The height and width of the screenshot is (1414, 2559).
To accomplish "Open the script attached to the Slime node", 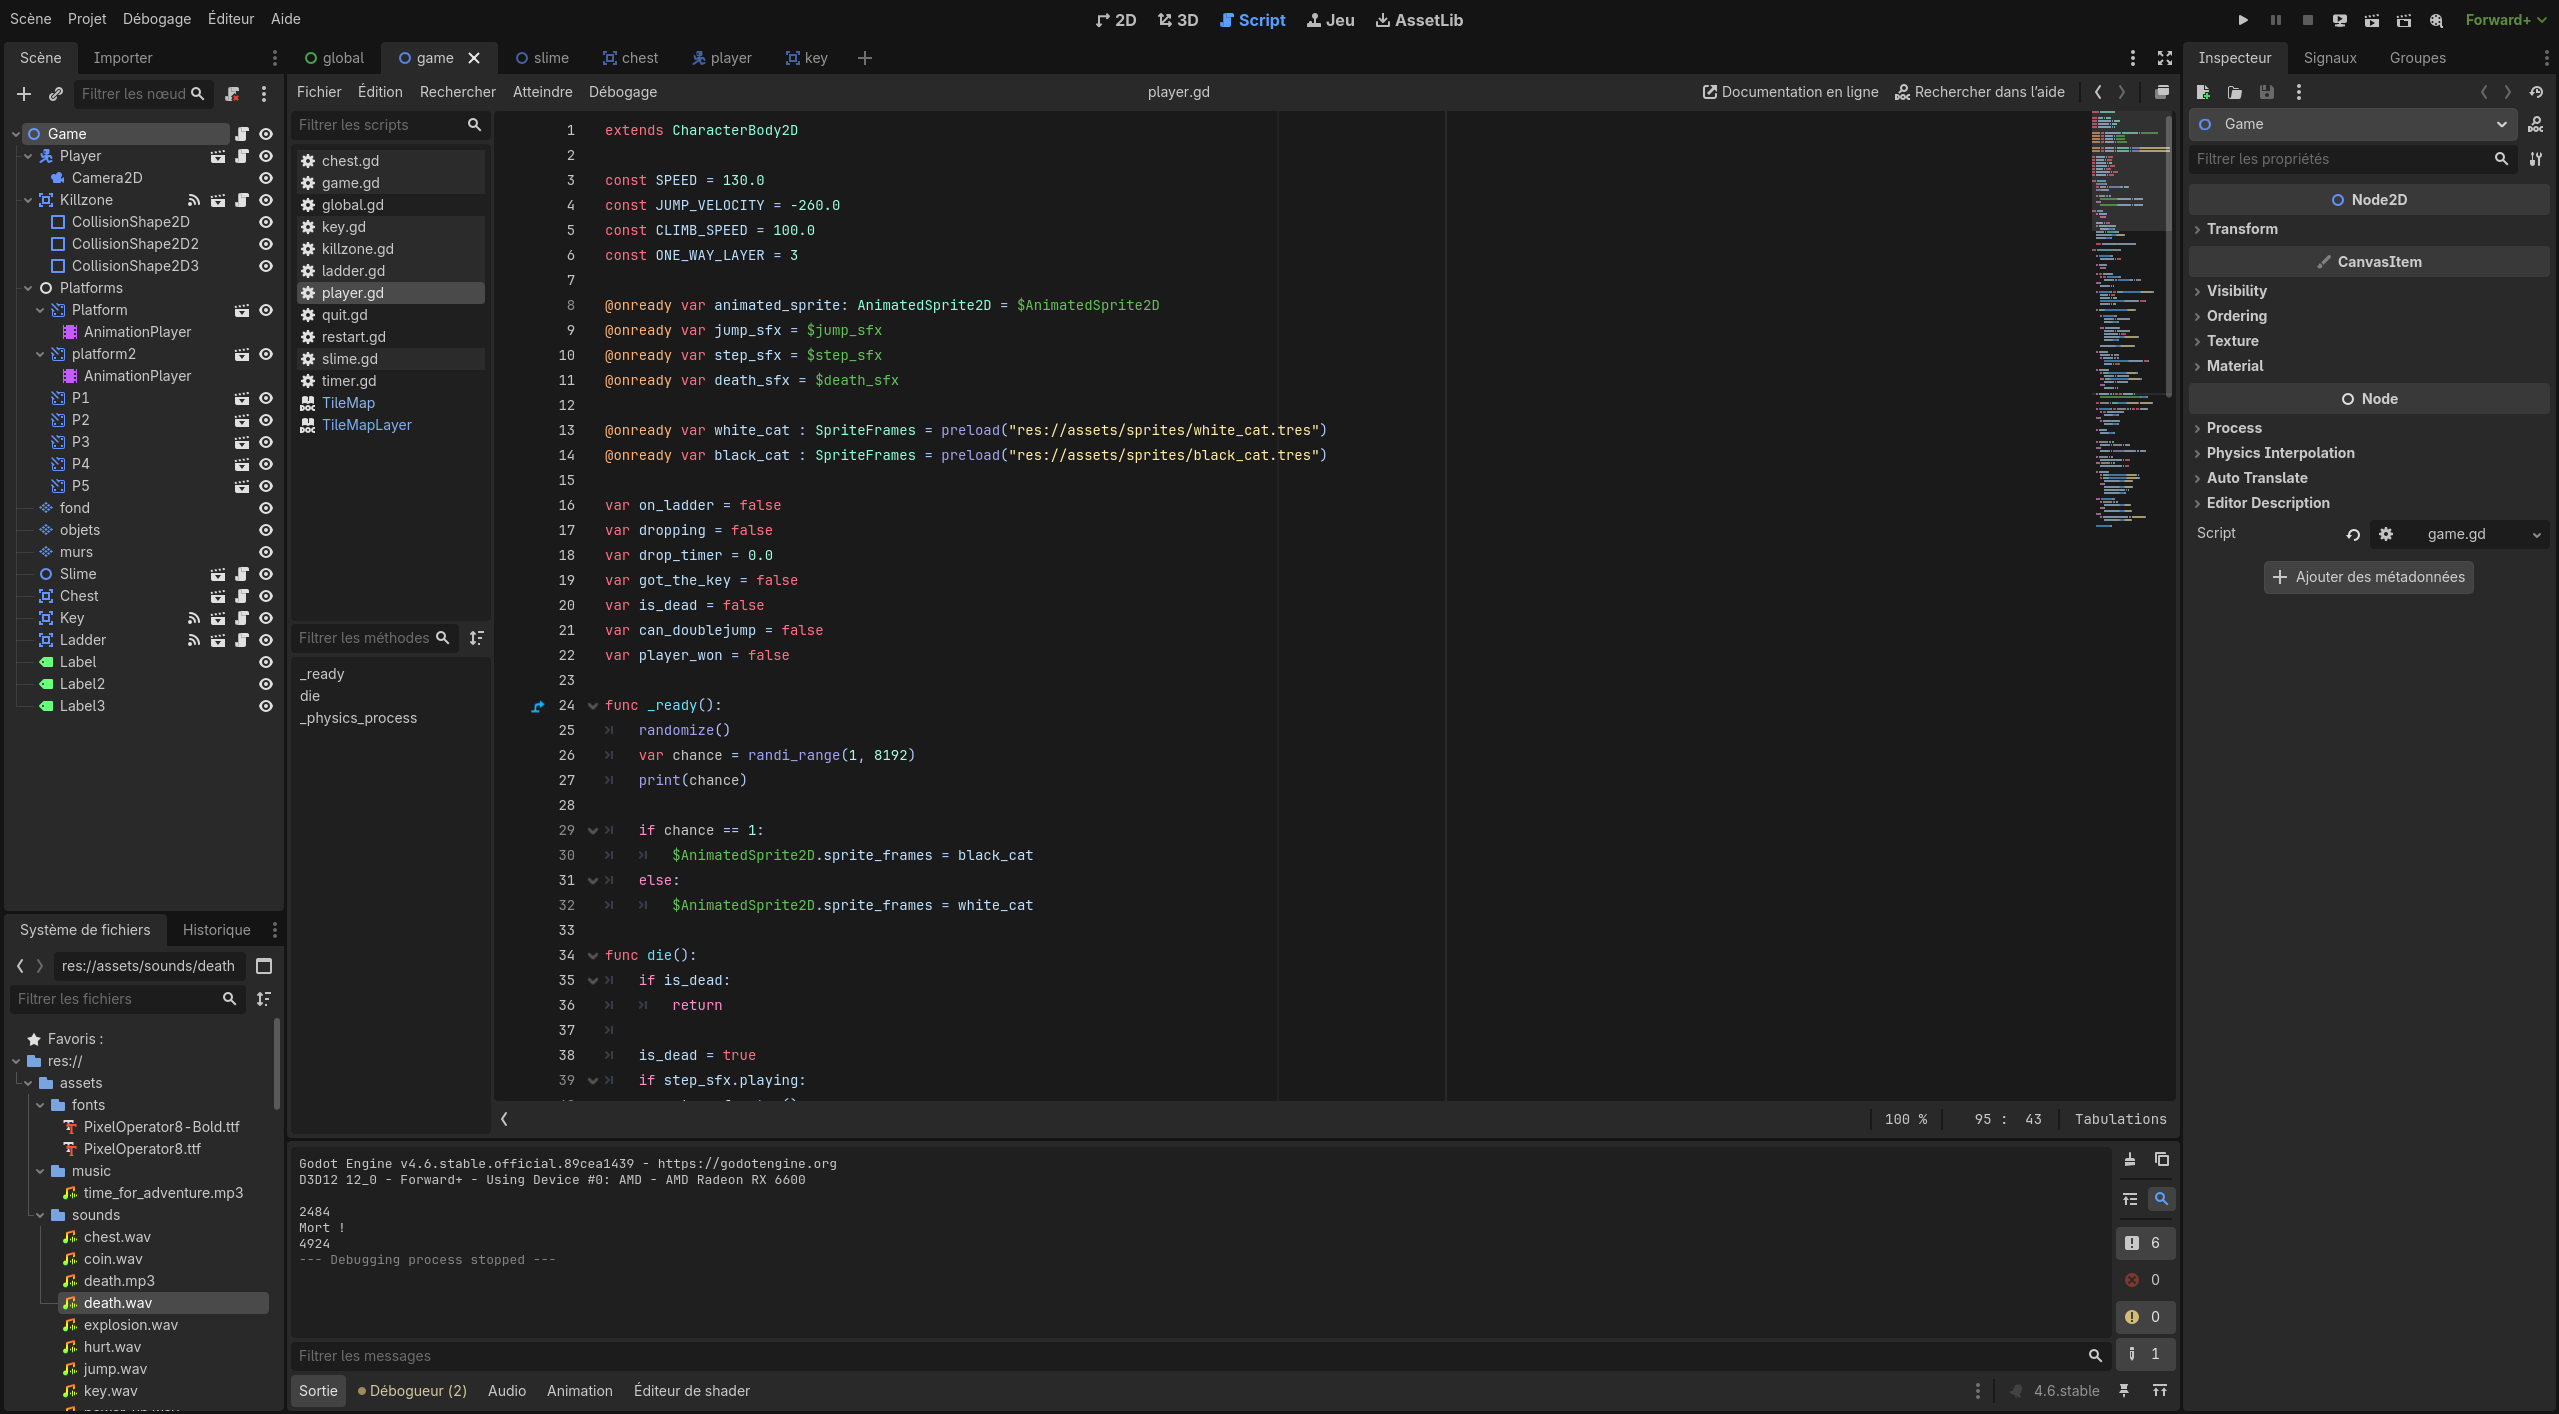I will click(242, 574).
